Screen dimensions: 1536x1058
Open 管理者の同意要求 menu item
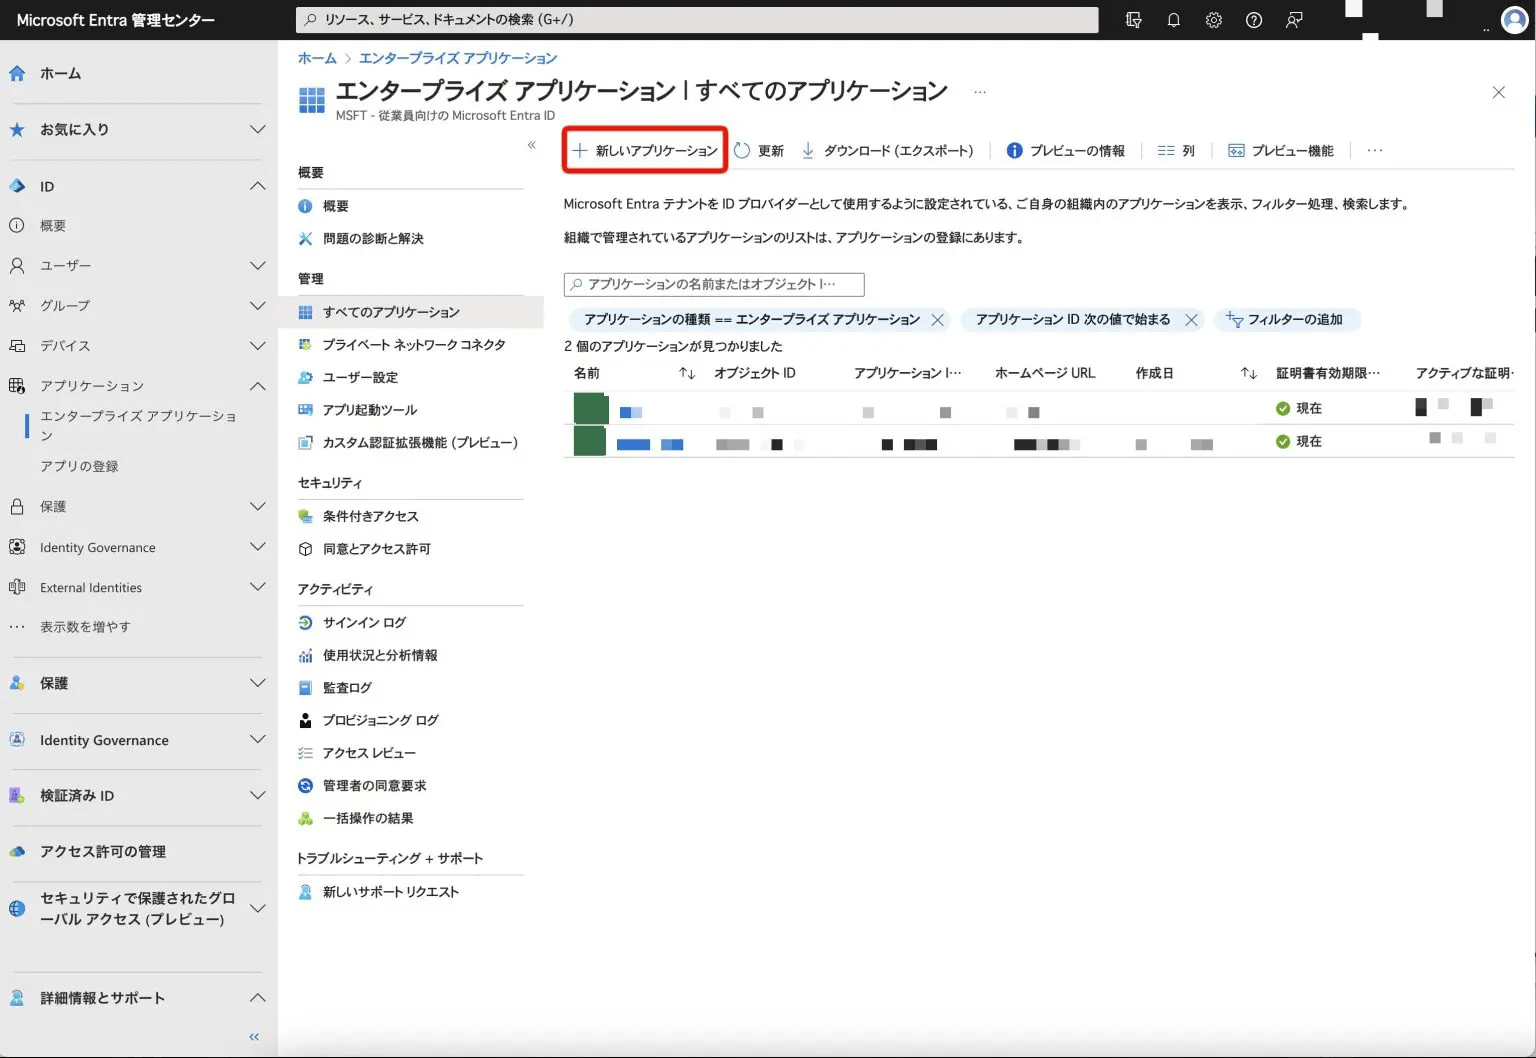tap(374, 786)
